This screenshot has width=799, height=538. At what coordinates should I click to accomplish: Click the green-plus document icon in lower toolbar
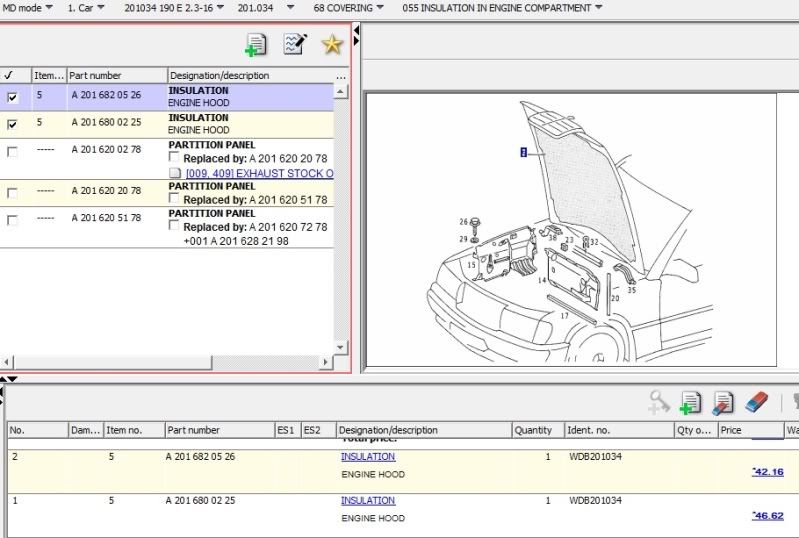point(690,402)
